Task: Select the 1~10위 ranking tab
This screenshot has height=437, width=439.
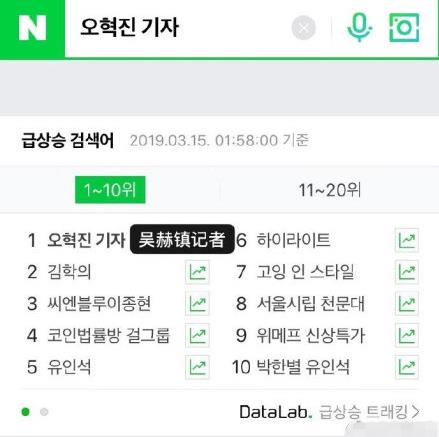Action: pyautogui.click(x=110, y=190)
